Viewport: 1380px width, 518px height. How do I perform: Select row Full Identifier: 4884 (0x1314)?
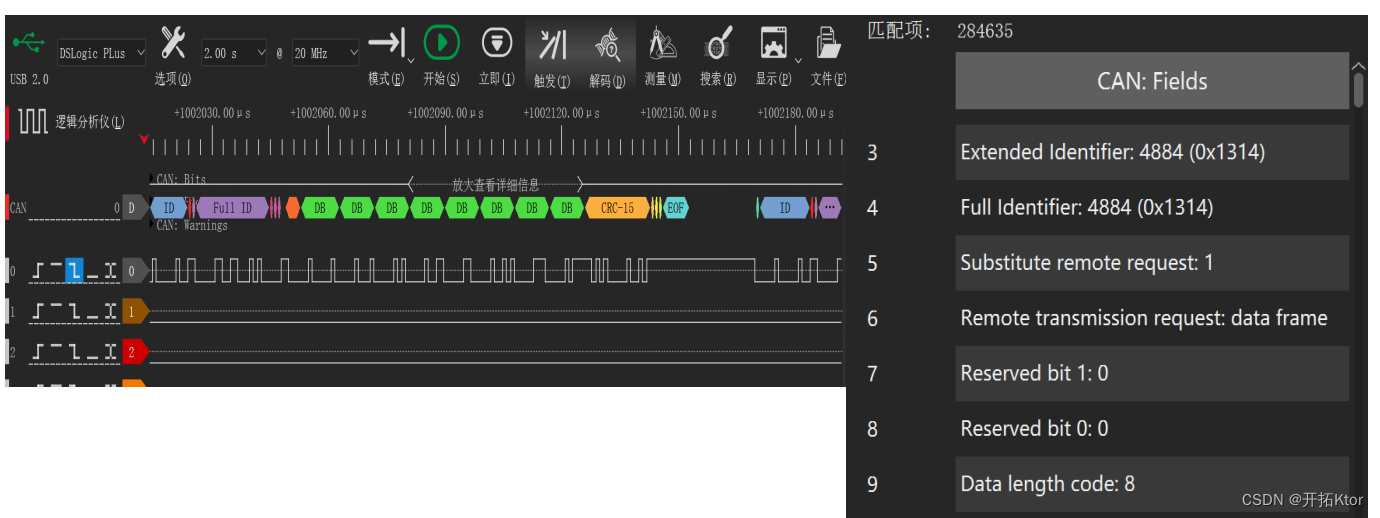tap(1152, 208)
